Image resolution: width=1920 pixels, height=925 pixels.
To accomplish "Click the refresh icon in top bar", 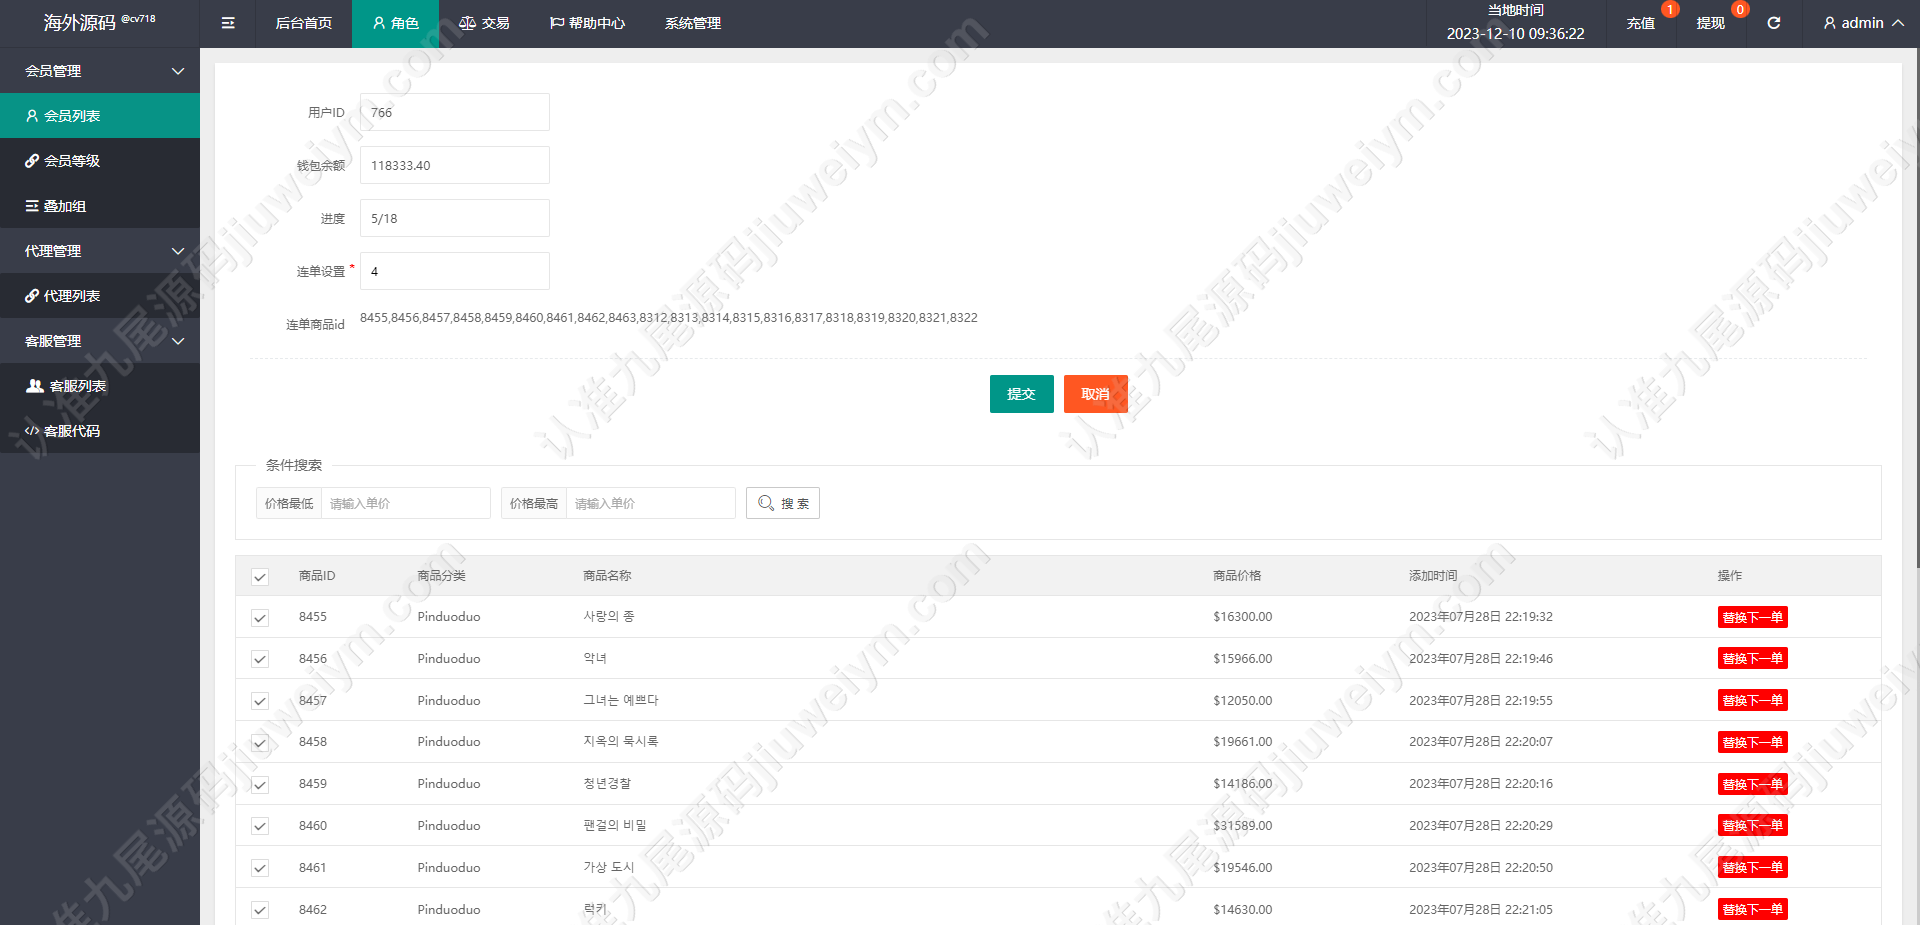I will [1773, 23].
